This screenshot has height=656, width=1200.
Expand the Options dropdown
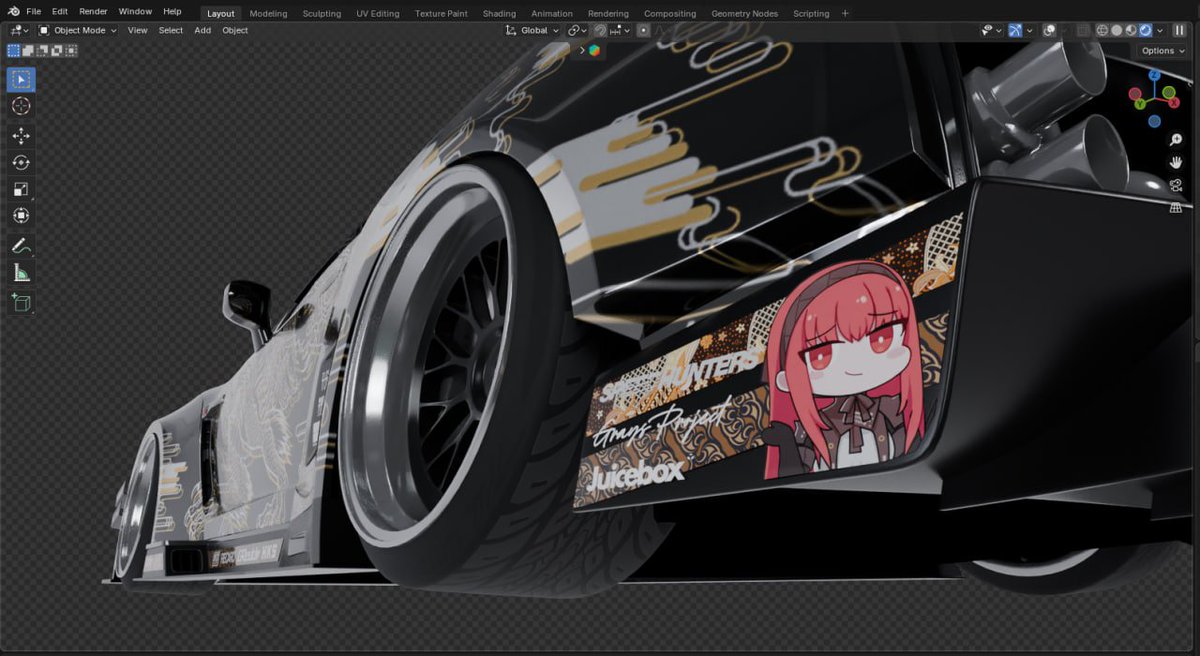click(x=1162, y=50)
